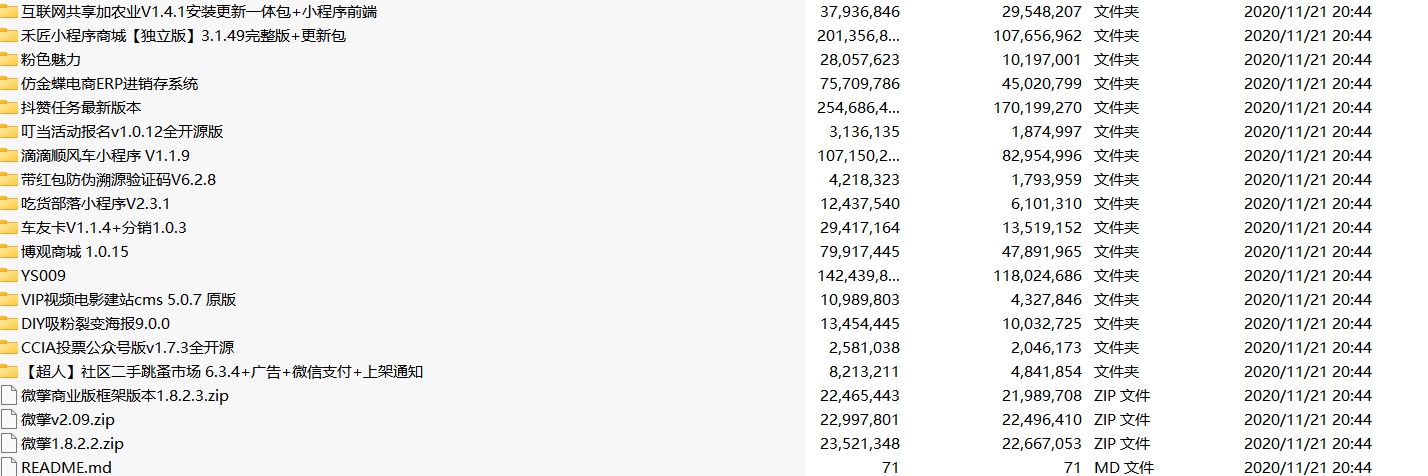This screenshot has height=476, width=1428.
Task: Click the file icon for README.md
Action: [x=9, y=467]
